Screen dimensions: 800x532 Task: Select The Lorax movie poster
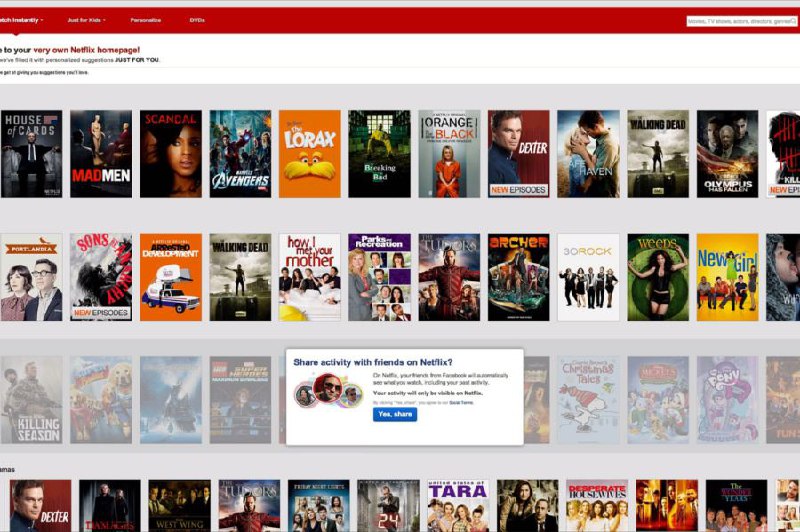[310, 153]
